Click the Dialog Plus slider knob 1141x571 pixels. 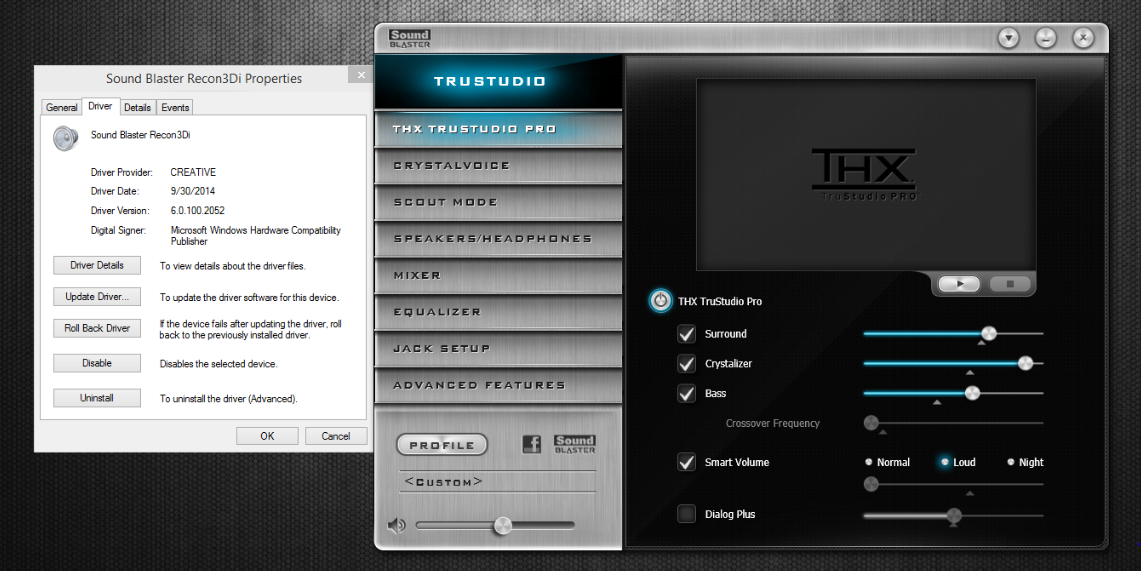[954, 516]
